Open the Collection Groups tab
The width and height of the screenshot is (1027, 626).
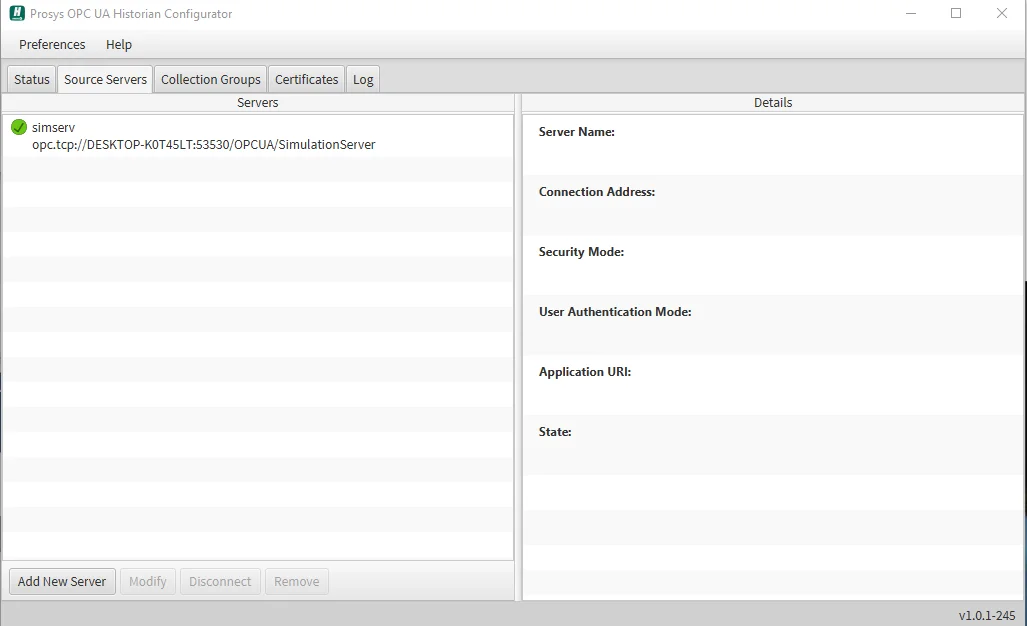pos(211,79)
